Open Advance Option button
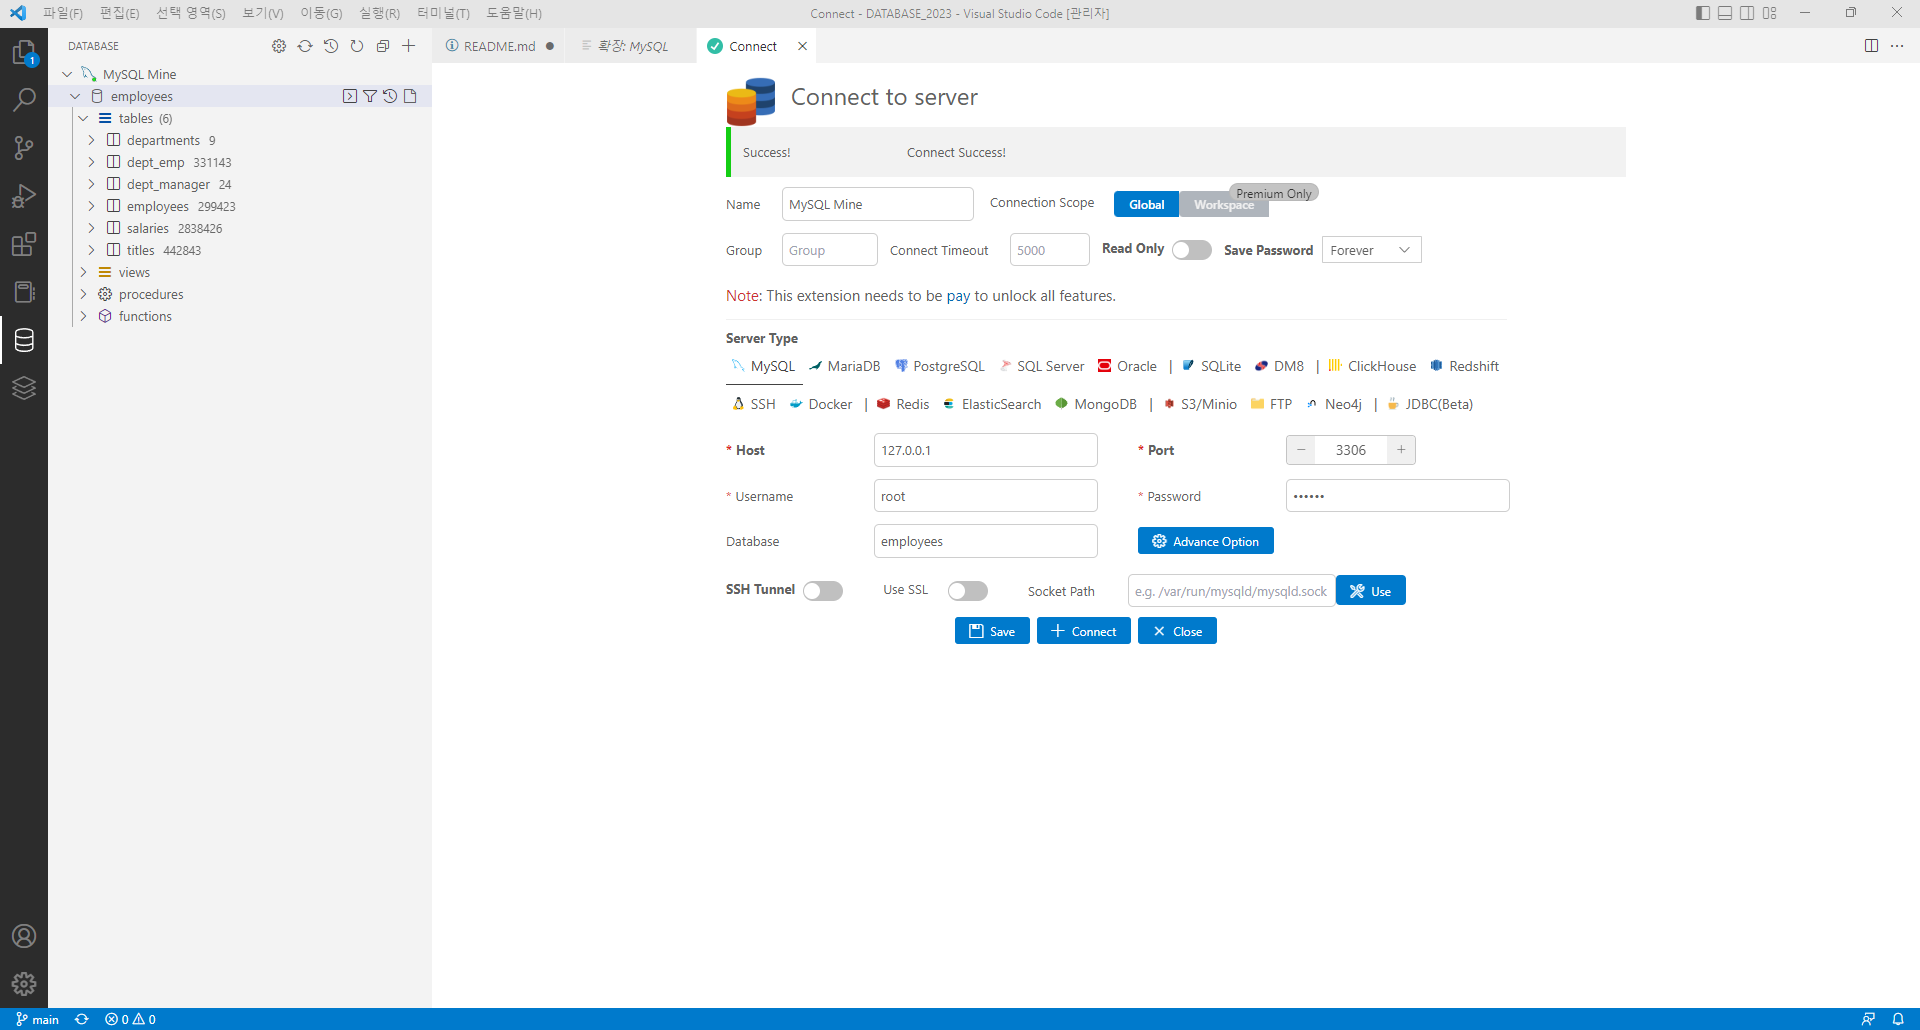This screenshot has width=1920, height=1030. click(1205, 541)
